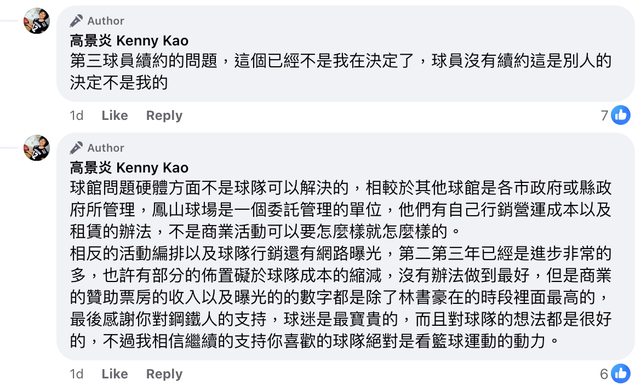Click the comment text starting with 球館問題硬體方面
Screen dimensions: 641x391
point(341,264)
